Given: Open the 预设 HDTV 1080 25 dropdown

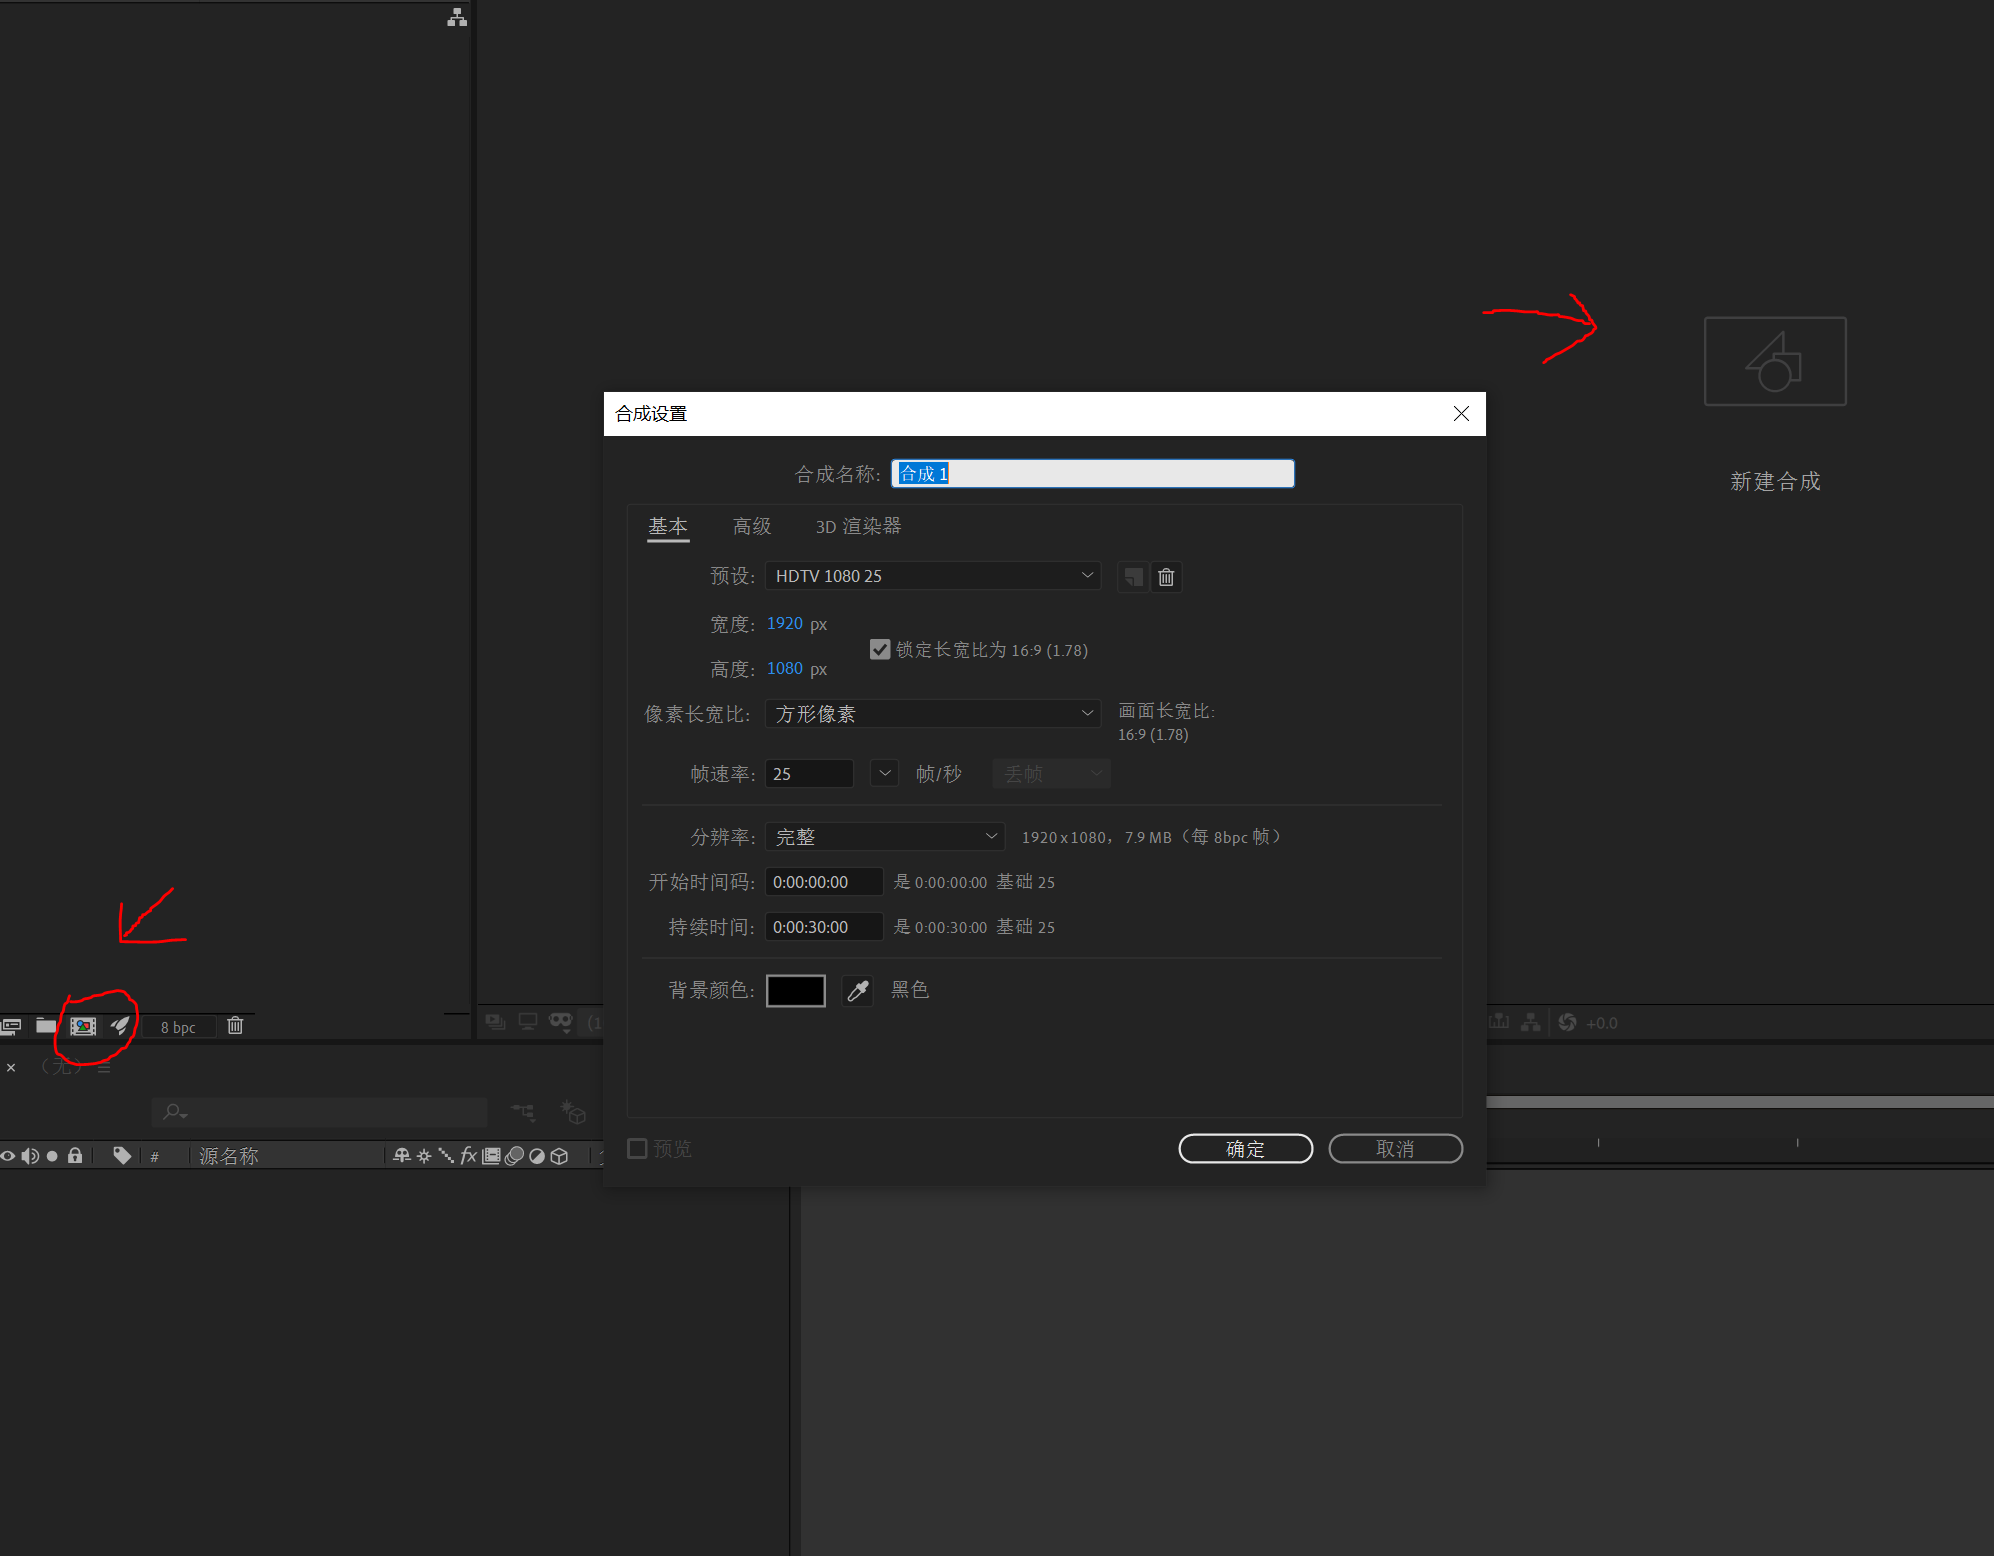Looking at the screenshot, I should pos(933,576).
